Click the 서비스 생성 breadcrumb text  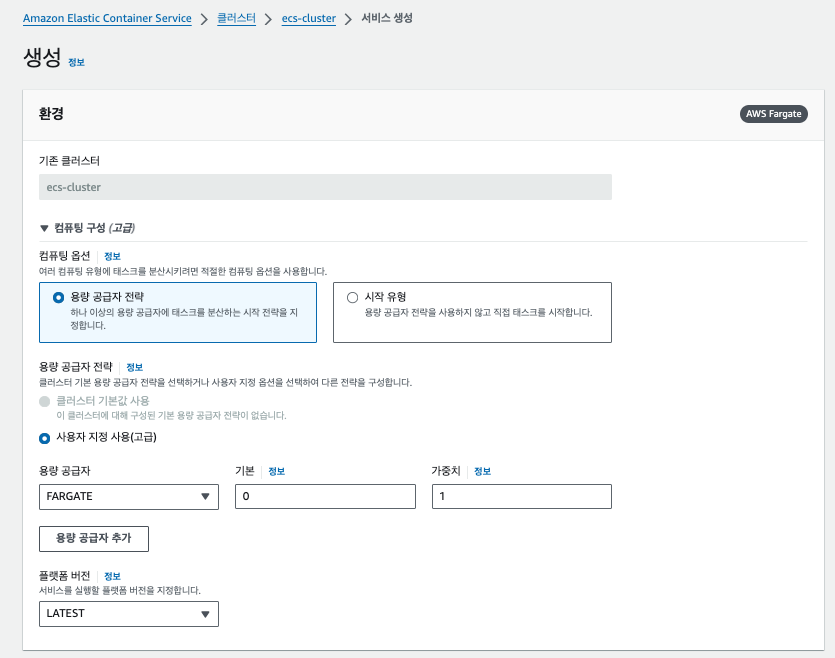click(x=387, y=18)
